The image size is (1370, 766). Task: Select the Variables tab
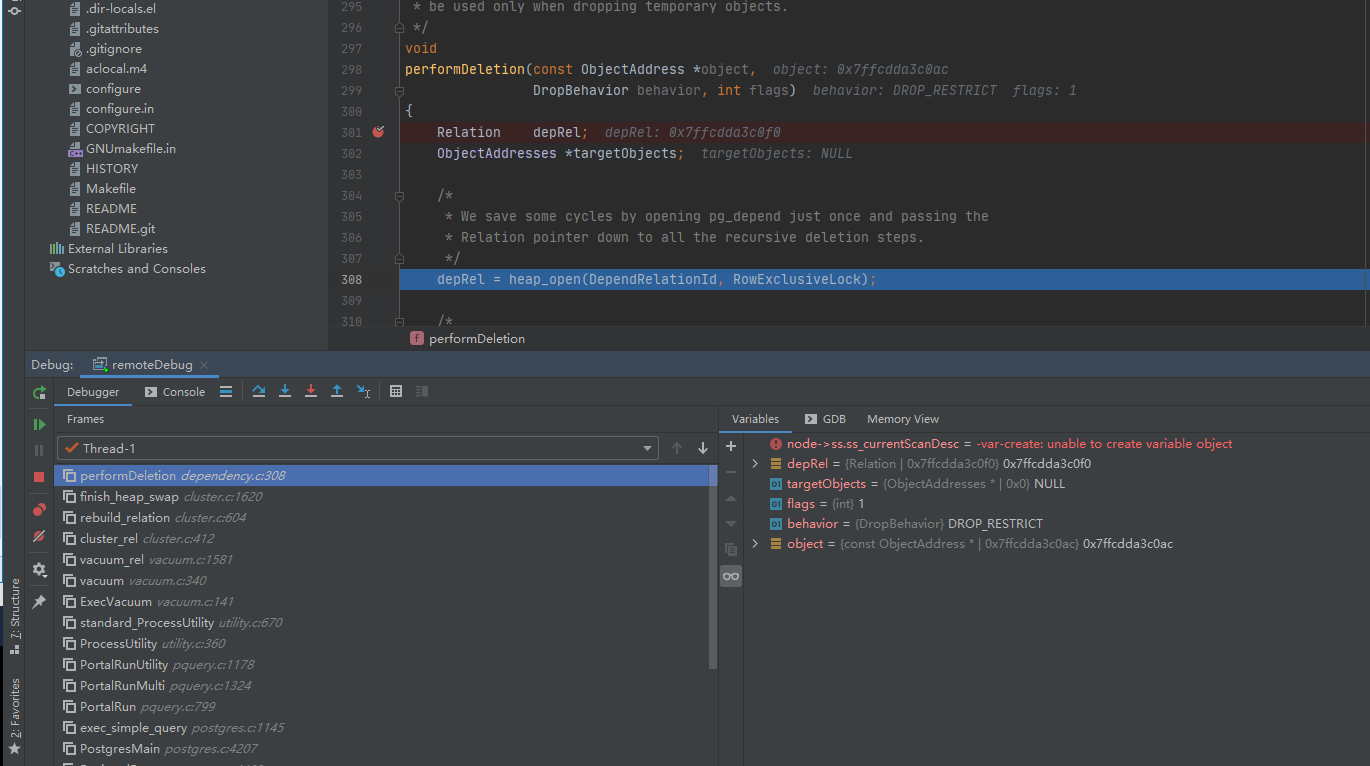[755, 419]
